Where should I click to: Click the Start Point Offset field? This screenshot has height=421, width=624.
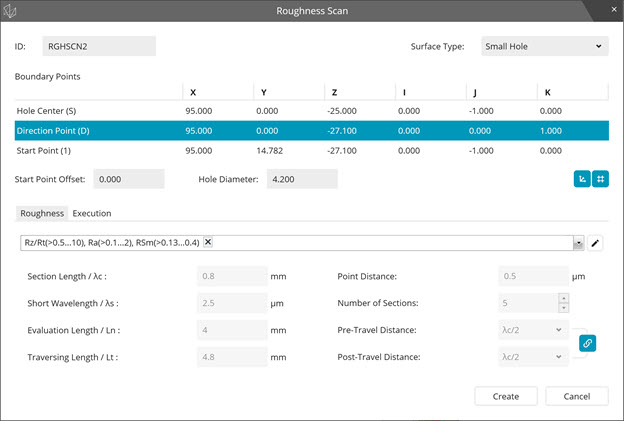point(128,179)
